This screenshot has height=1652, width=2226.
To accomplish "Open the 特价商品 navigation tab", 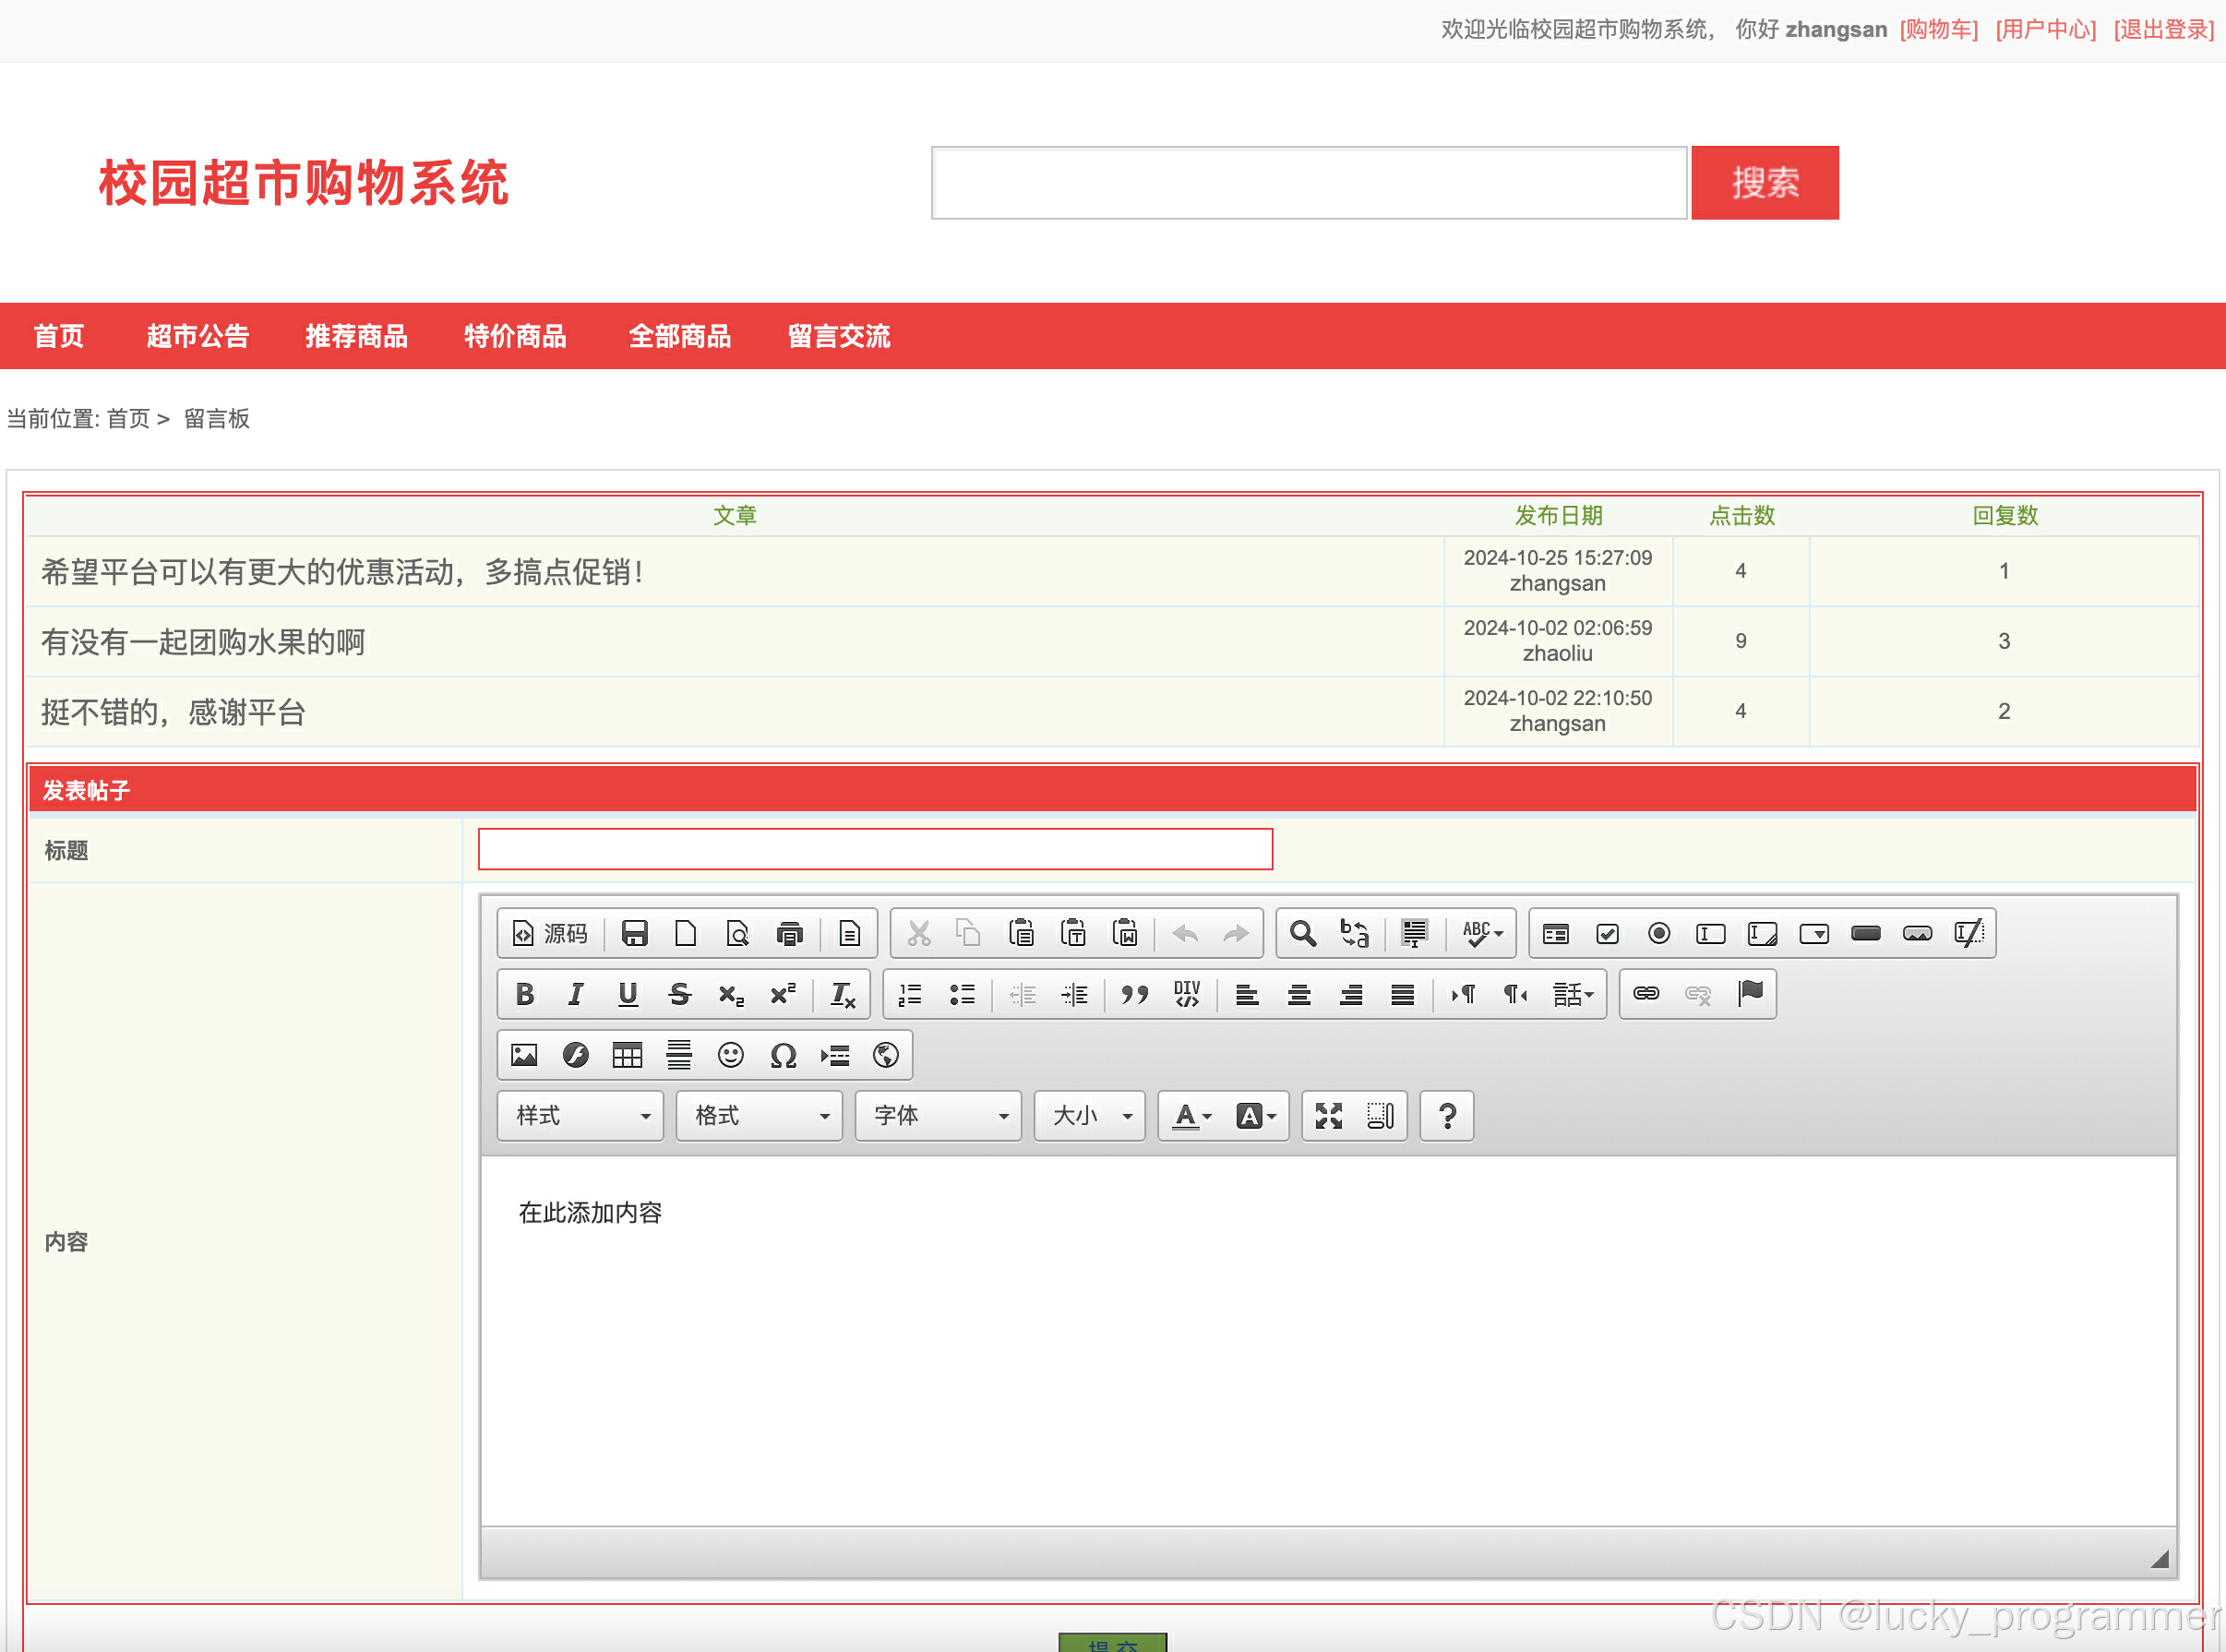I will pos(515,336).
